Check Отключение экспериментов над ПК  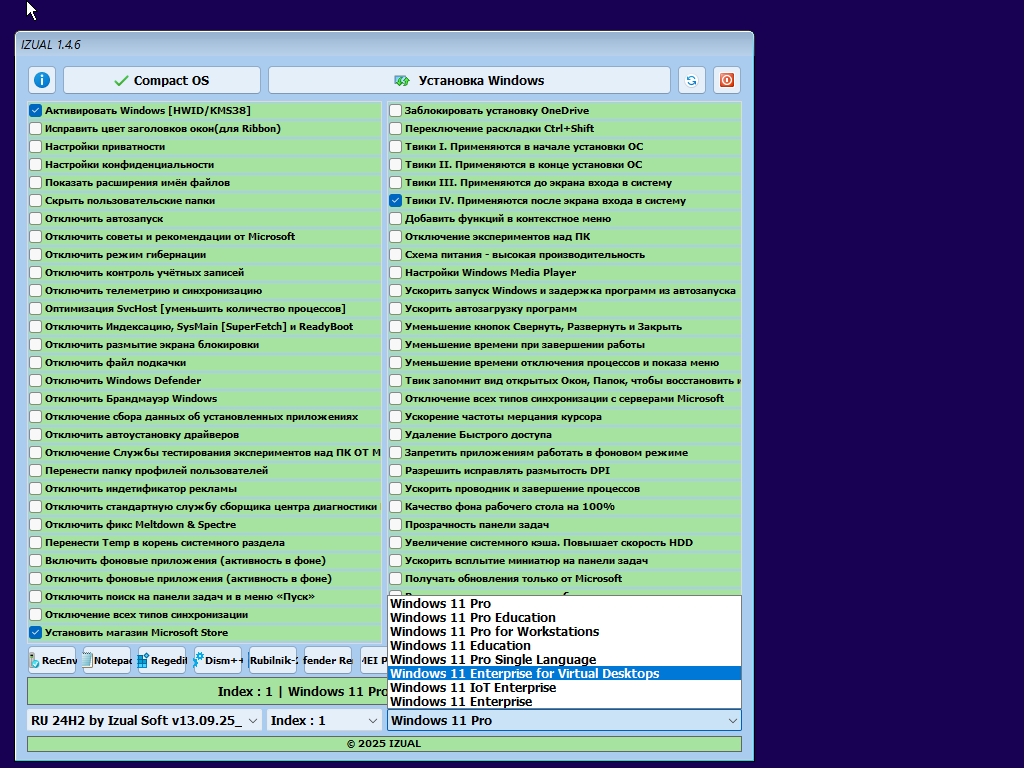395,236
